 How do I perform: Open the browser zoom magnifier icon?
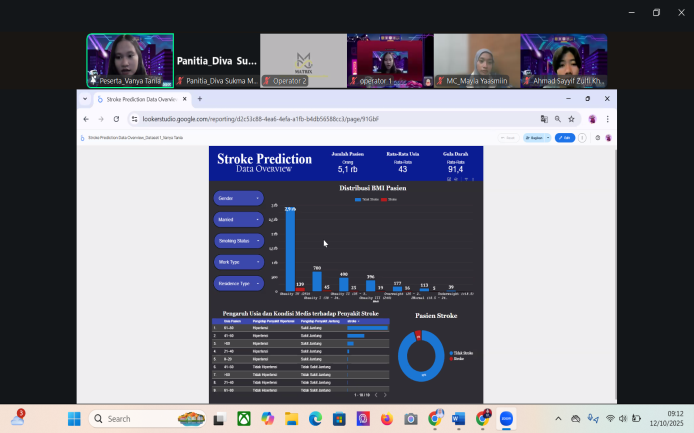(x=558, y=119)
